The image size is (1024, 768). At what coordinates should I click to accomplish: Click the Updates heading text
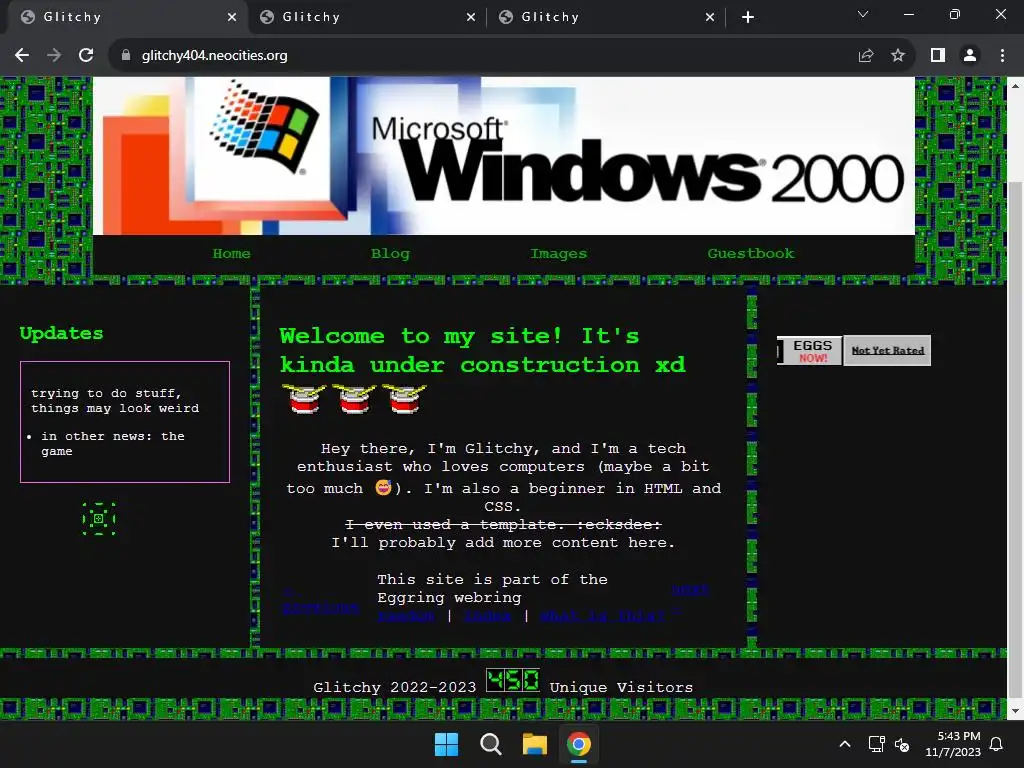click(61, 333)
